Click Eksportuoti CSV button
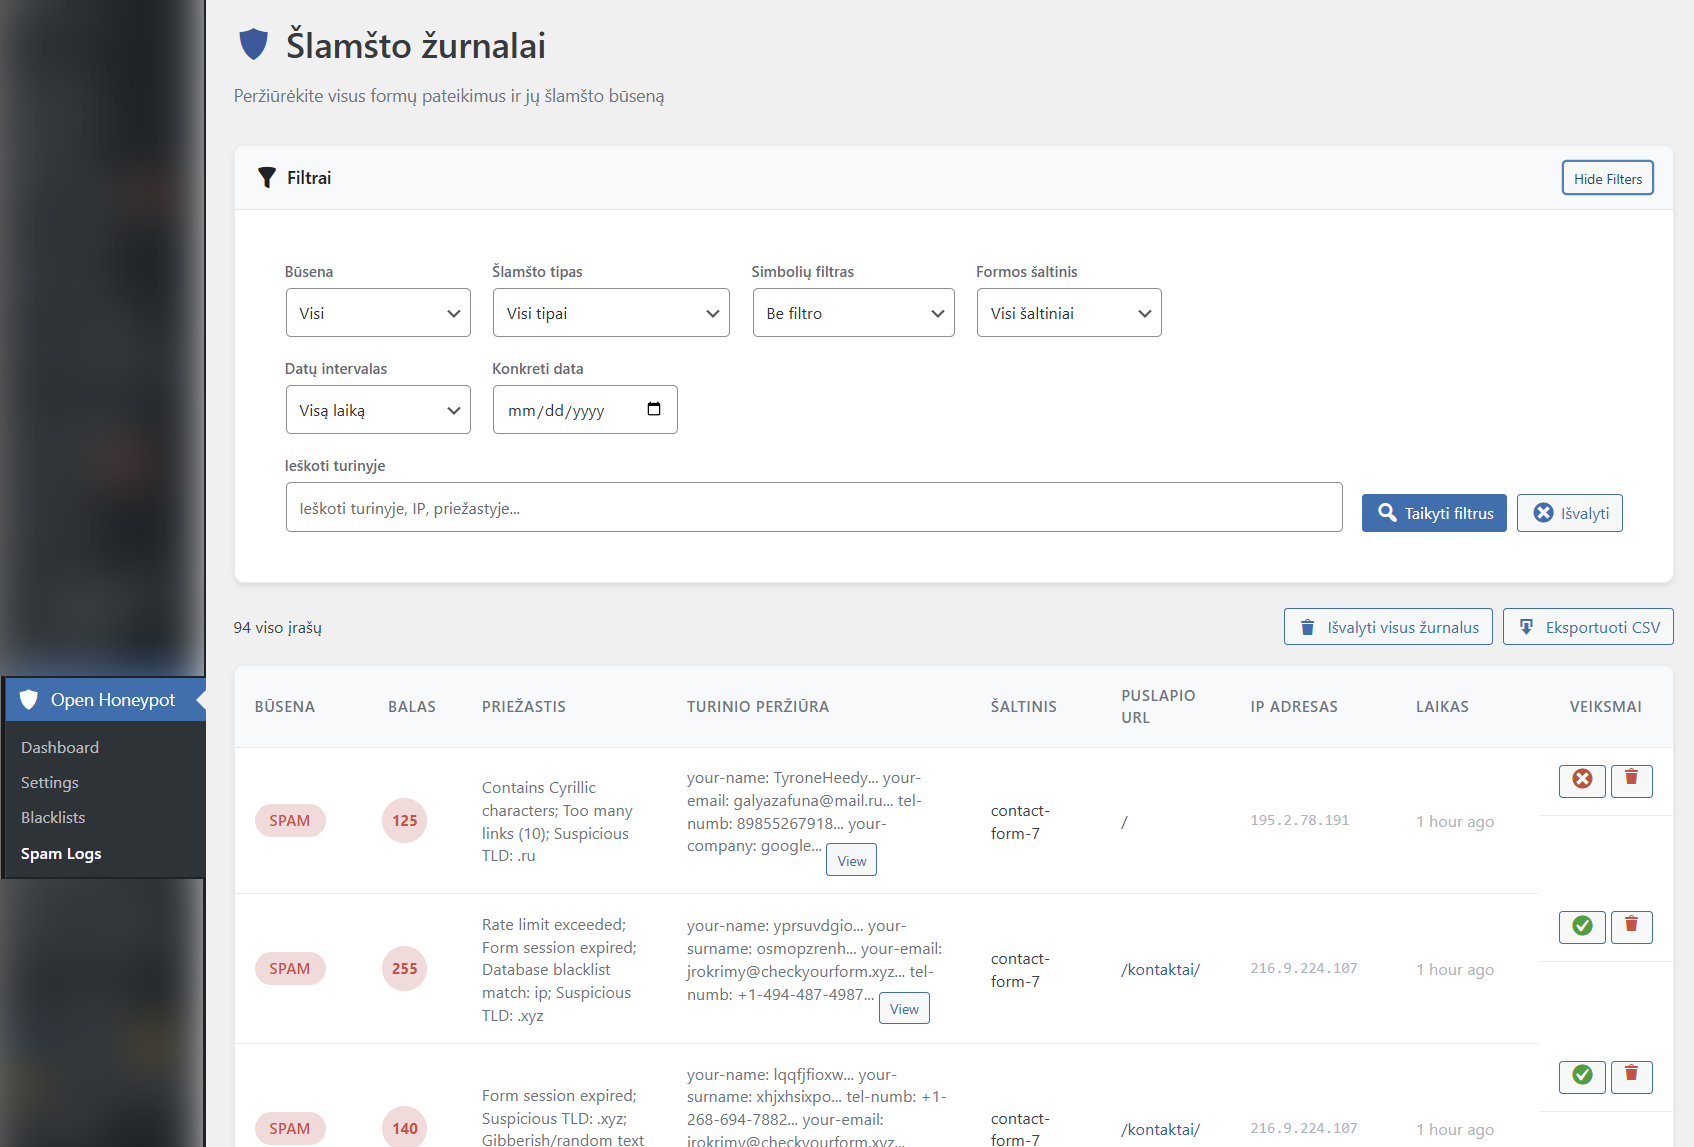 [x=1587, y=627]
